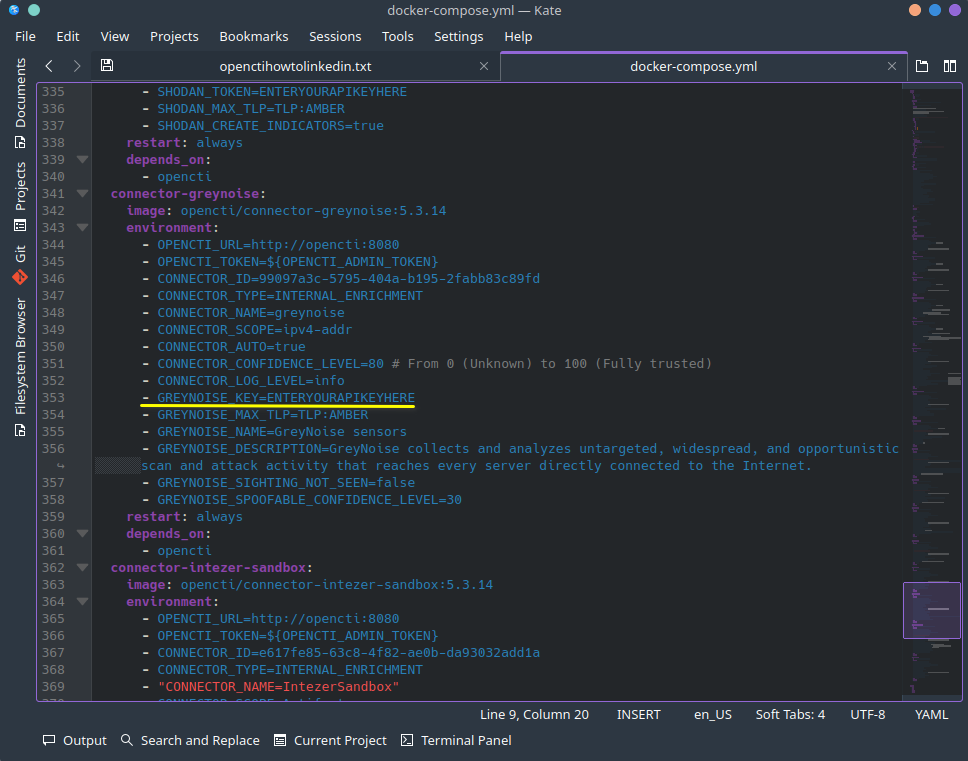
Task: Click the forward navigation arrow
Action: pyautogui.click(x=77, y=66)
